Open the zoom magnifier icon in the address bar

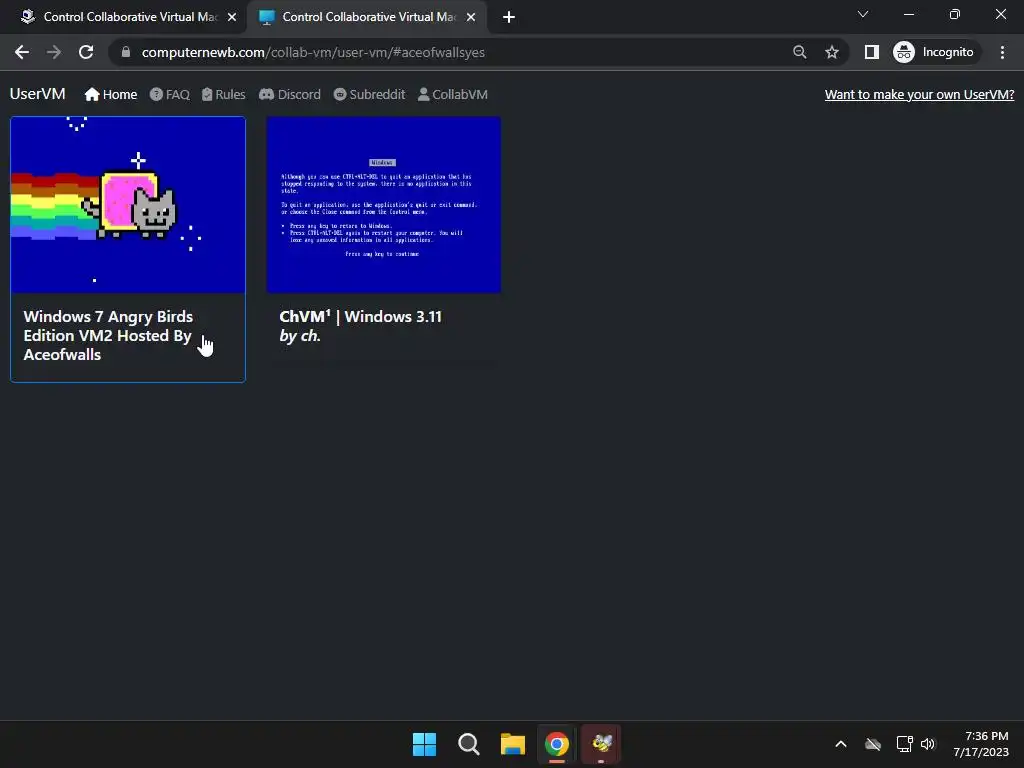pos(799,52)
